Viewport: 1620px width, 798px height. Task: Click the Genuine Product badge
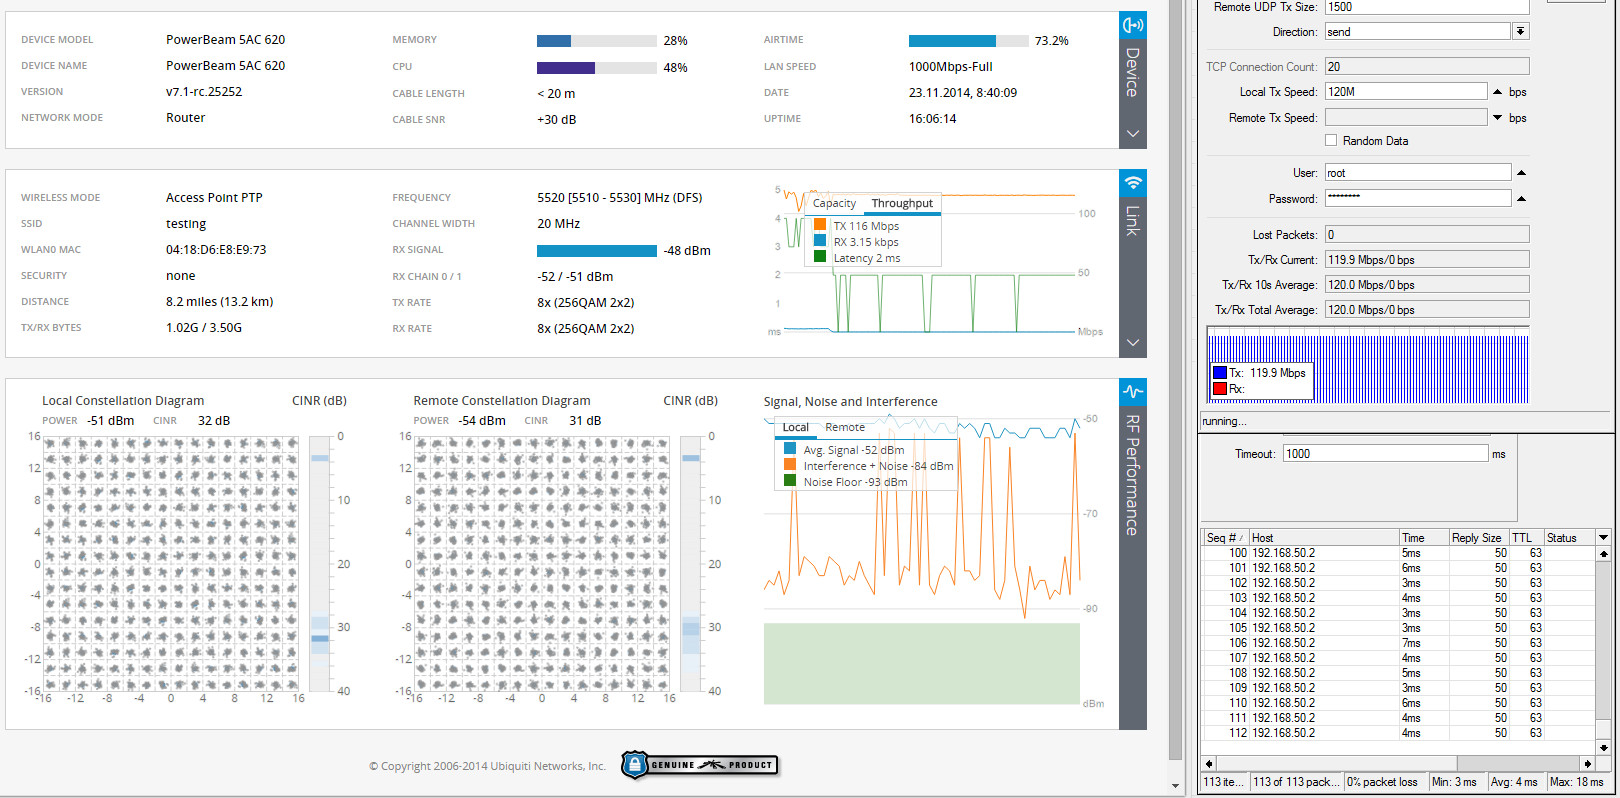click(x=699, y=765)
